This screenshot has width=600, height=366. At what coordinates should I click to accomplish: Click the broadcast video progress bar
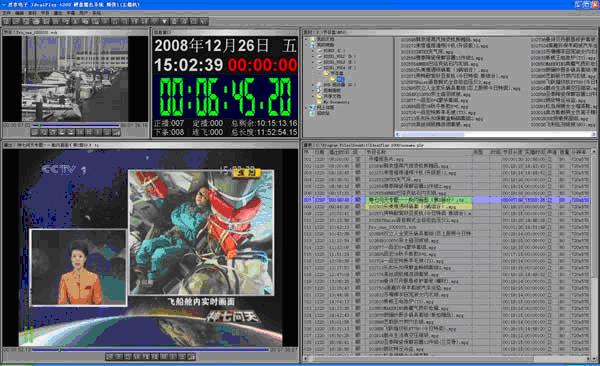click(150, 349)
